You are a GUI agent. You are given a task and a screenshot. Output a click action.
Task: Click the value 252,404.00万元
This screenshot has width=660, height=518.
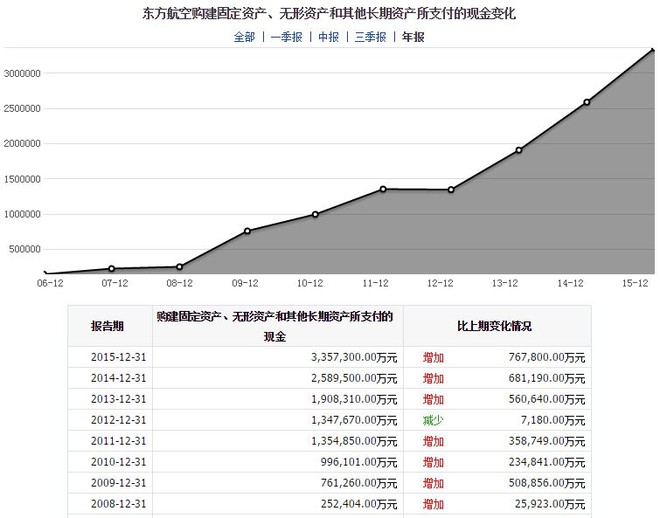(x=359, y=504)
